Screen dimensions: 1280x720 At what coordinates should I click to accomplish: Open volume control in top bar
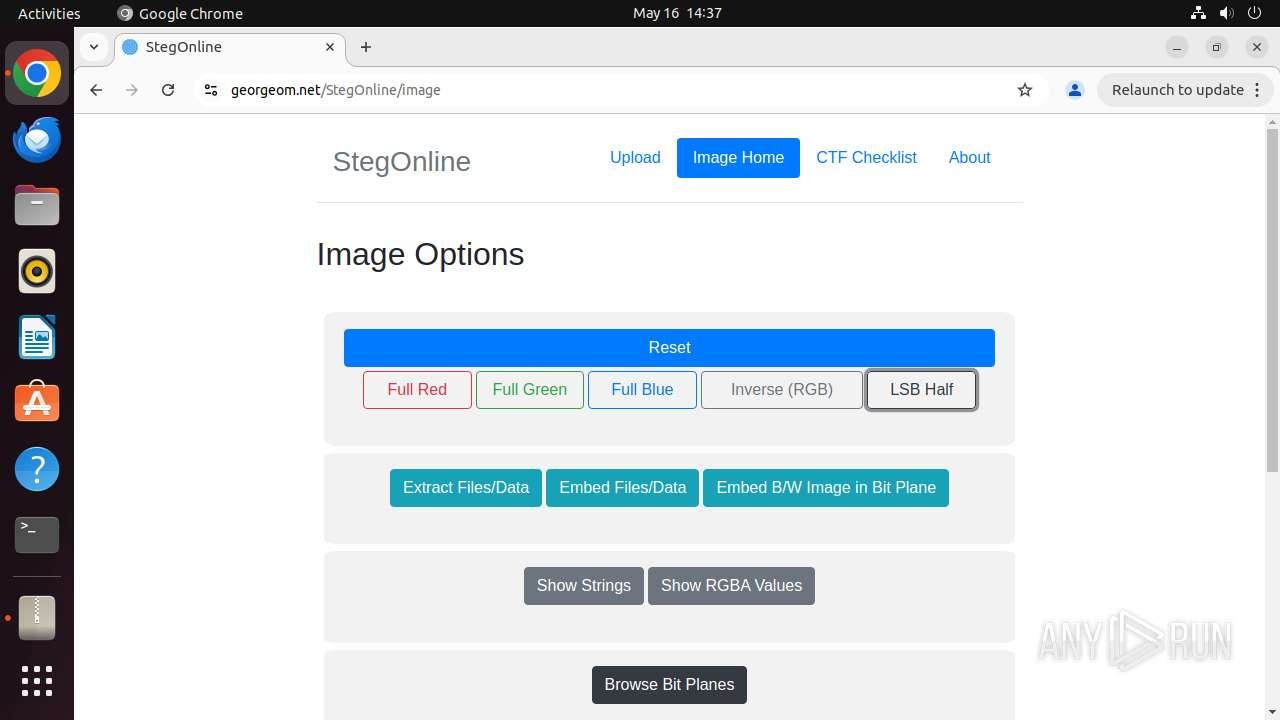pos(1227,13)
